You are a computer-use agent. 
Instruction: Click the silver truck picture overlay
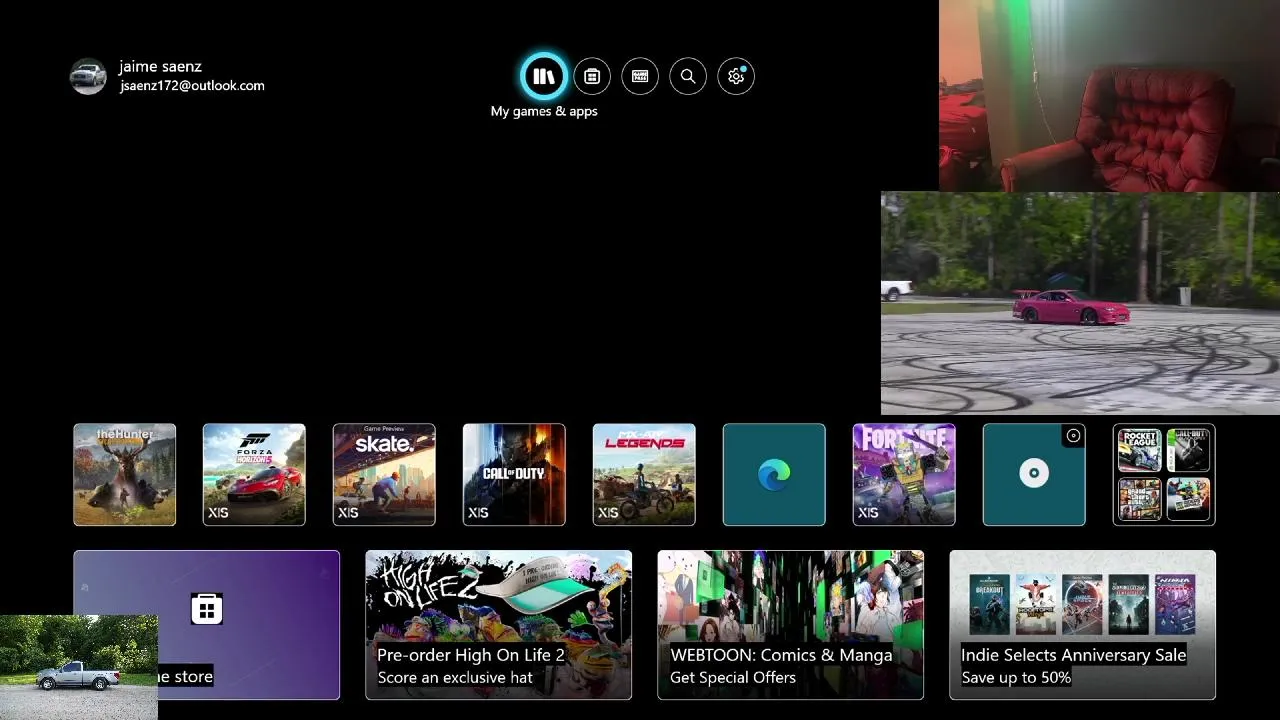[x=79, y=667]
